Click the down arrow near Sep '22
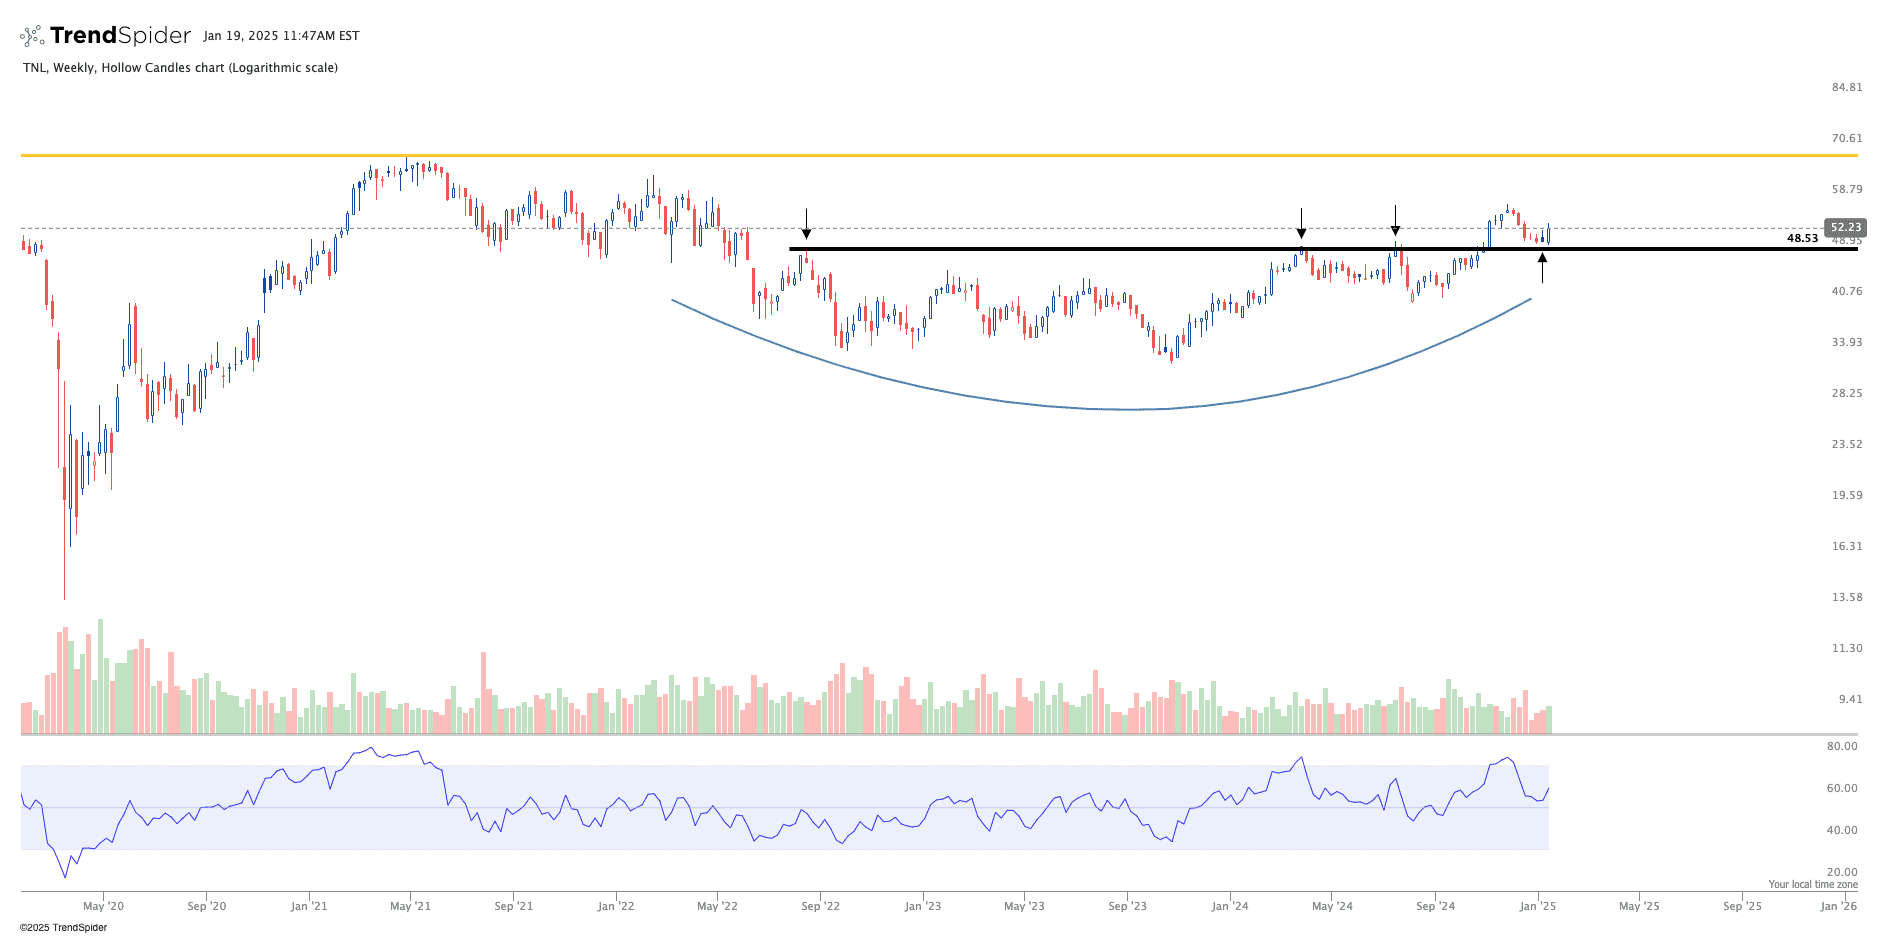1888x937 pixels. (806, 222)
